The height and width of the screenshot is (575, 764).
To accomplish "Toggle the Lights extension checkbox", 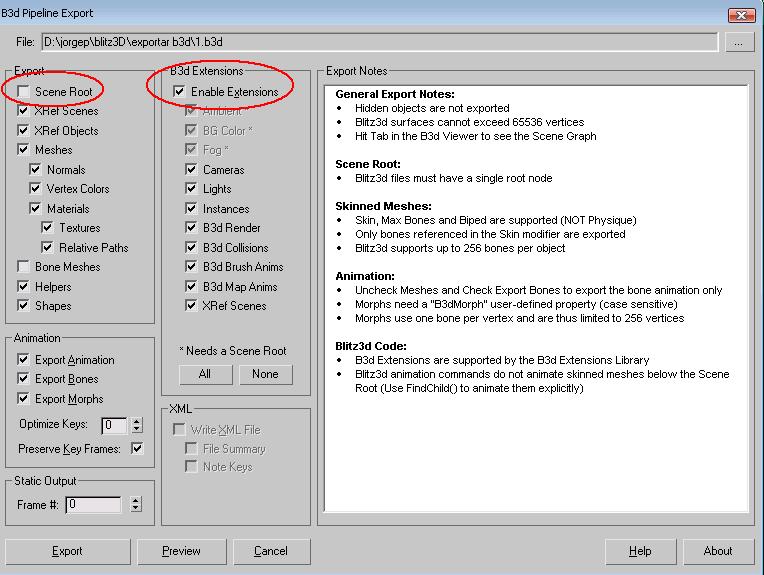I will click(191, 189).
